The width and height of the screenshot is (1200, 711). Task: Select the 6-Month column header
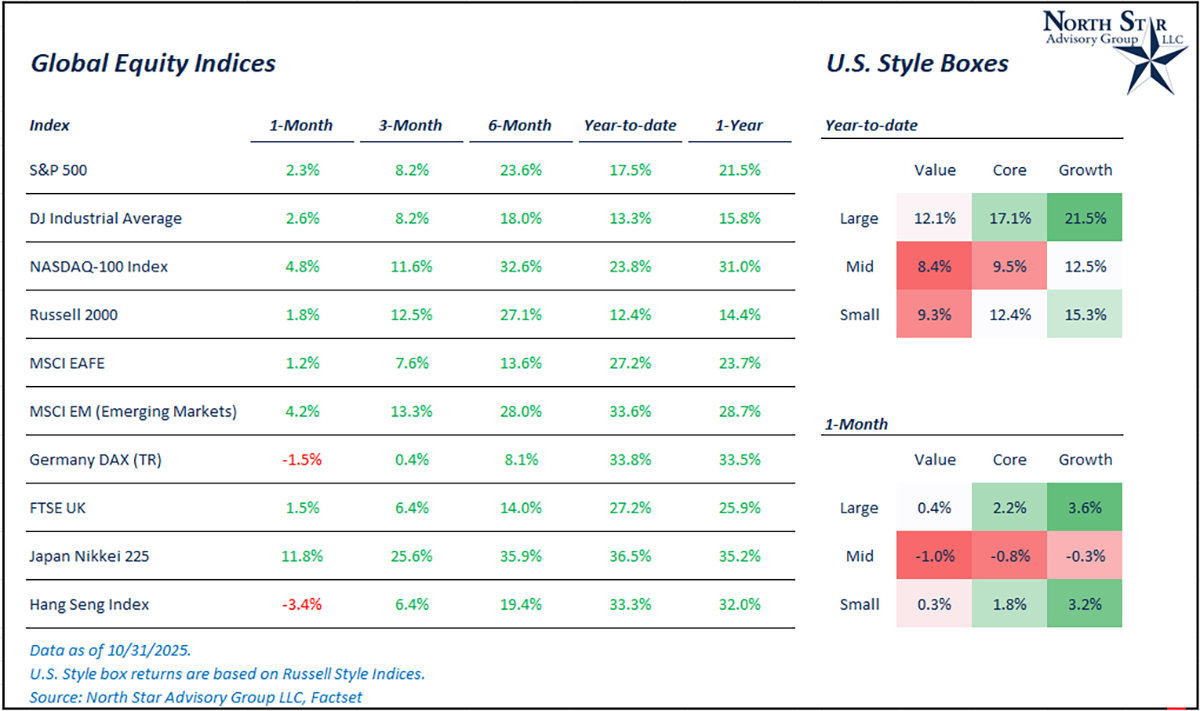(x=520, y=126)
